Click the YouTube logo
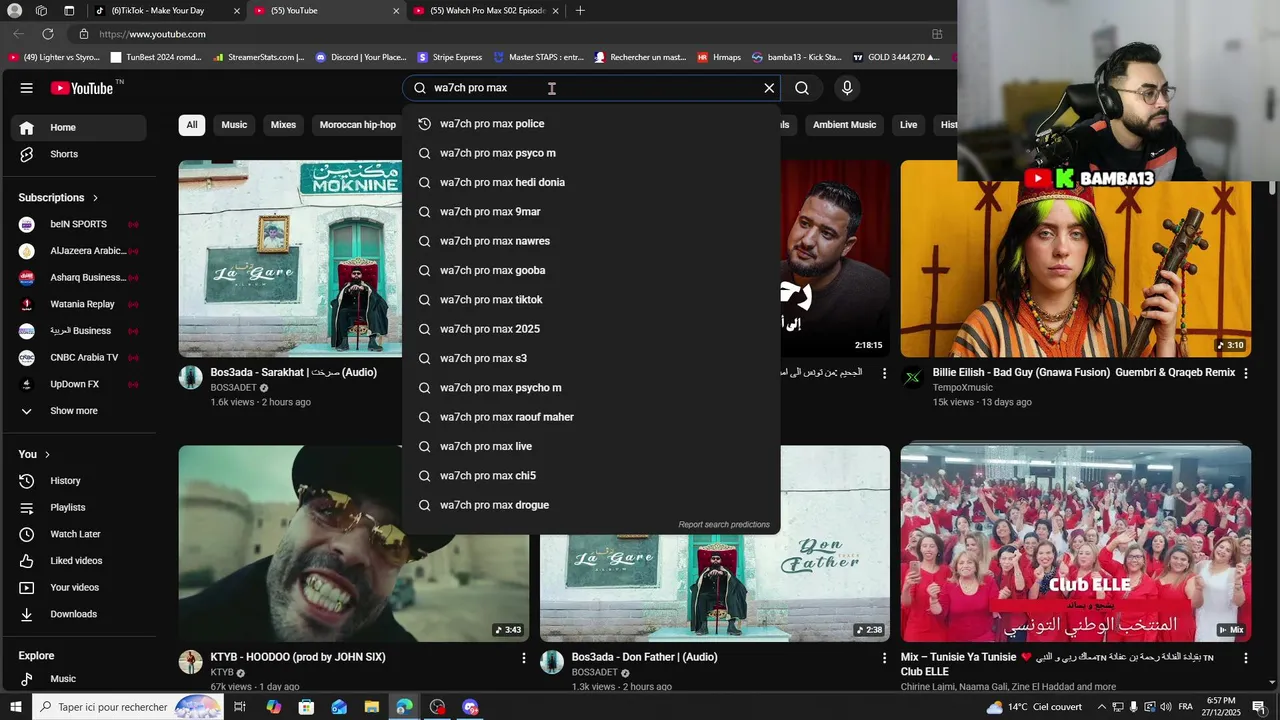The width and height of the screenshot is (1280, 720). [x=84, y=88]
